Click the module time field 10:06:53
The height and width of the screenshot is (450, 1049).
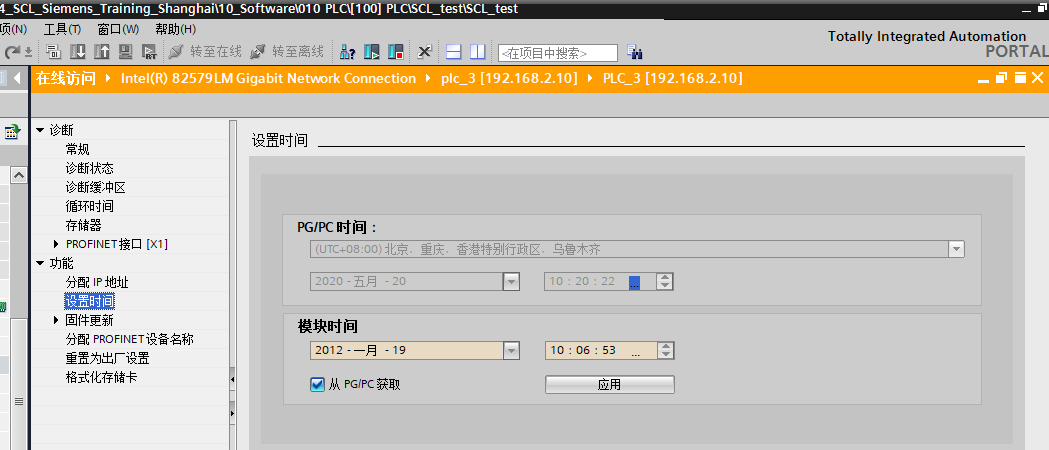(x=601, y=350)
